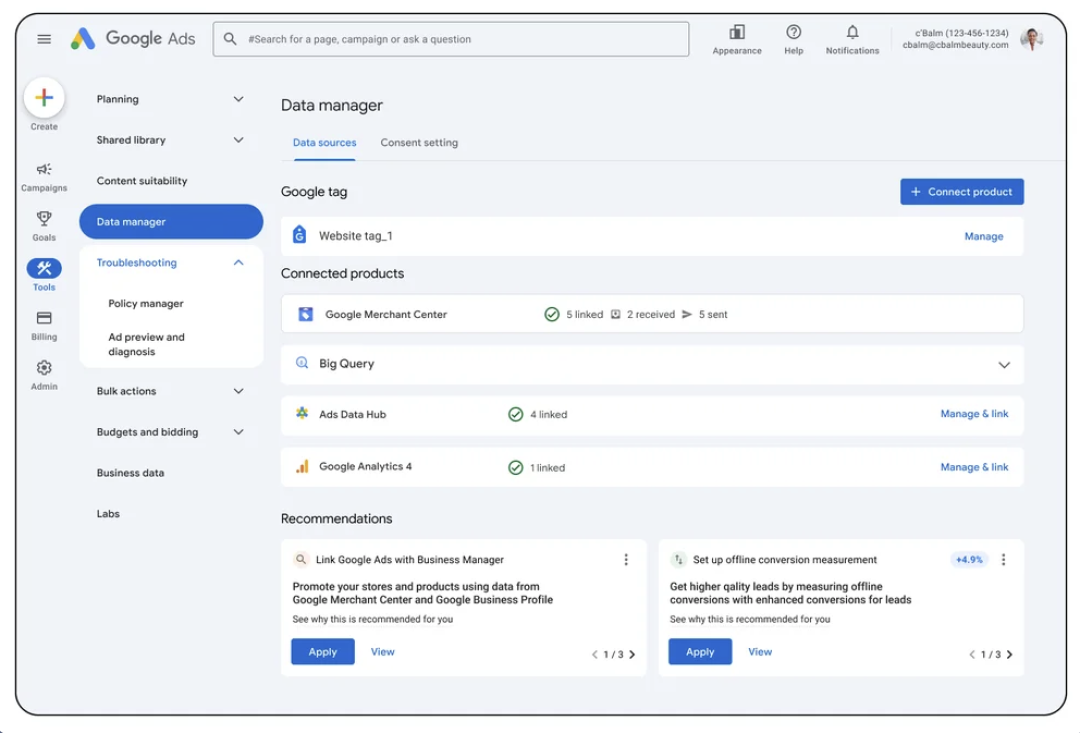Apply the offline conversion recommendation
1080x733 pixels.
pyautogui.click(x=700, y=652)
